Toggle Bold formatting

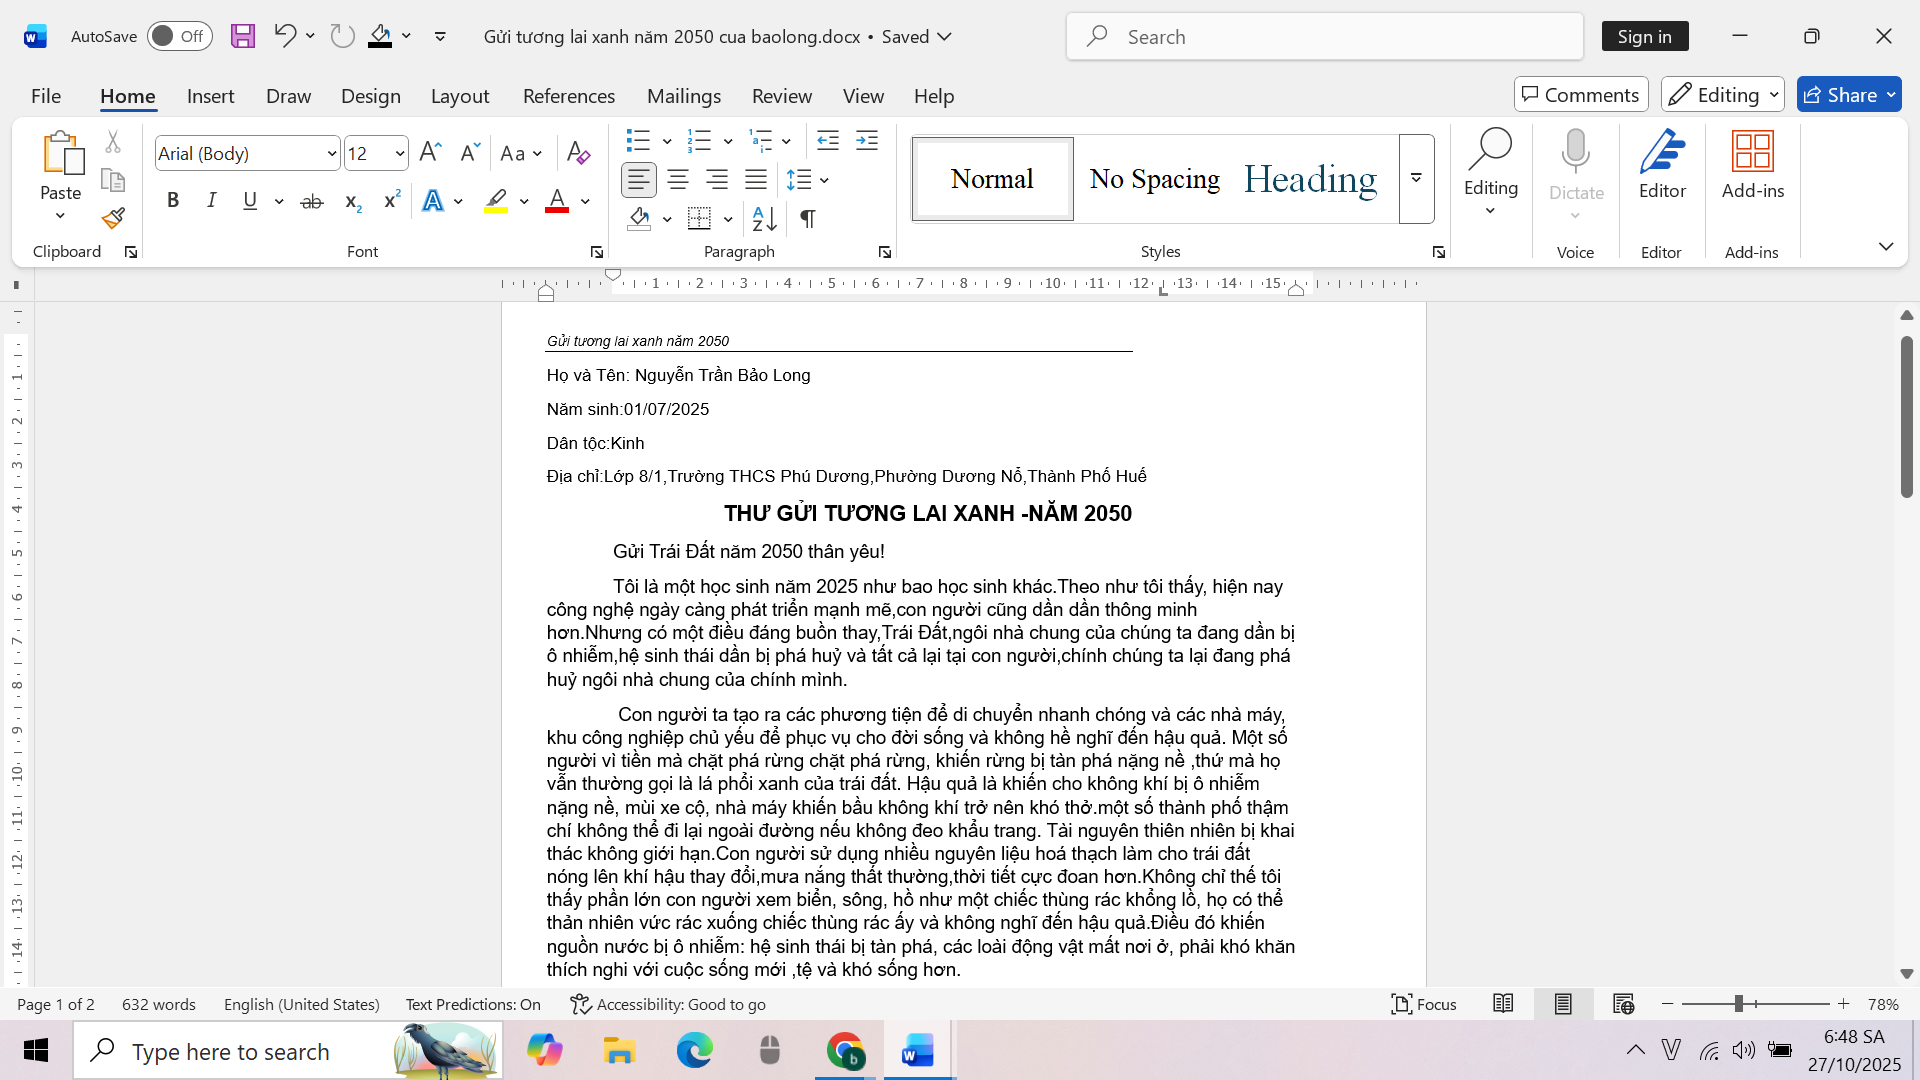pos(173,201)
